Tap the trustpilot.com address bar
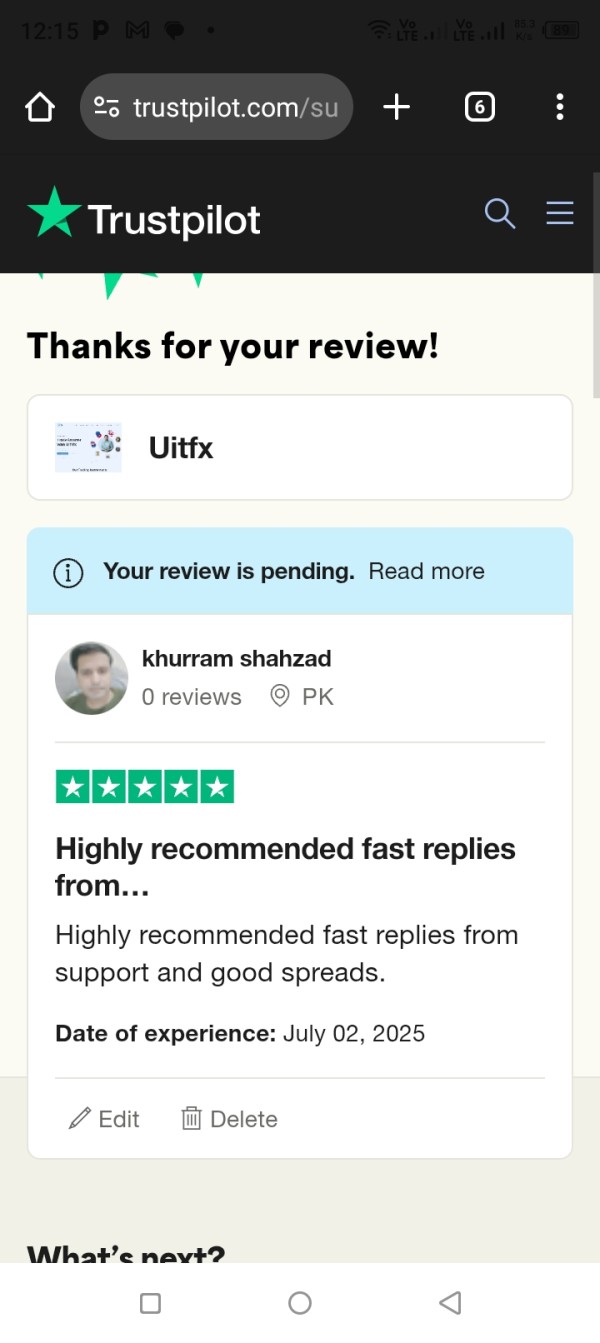The height and width of the screenshot is (1343, 600). pos(235,107)
